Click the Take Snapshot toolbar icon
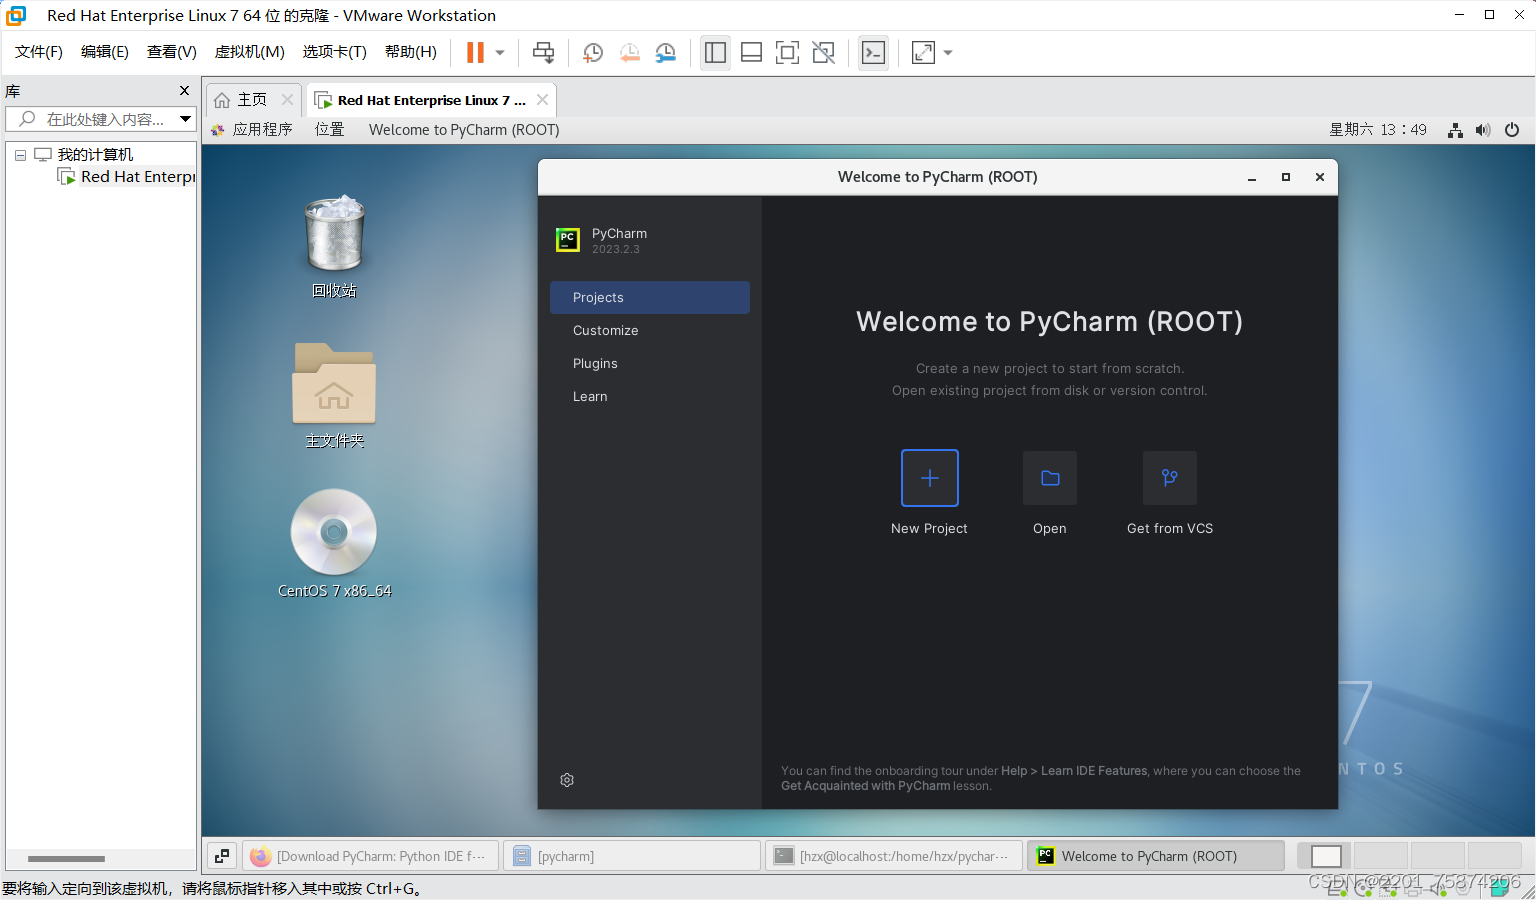The image size is (1536, 900). pyautogui.click(x=592, y=52)
